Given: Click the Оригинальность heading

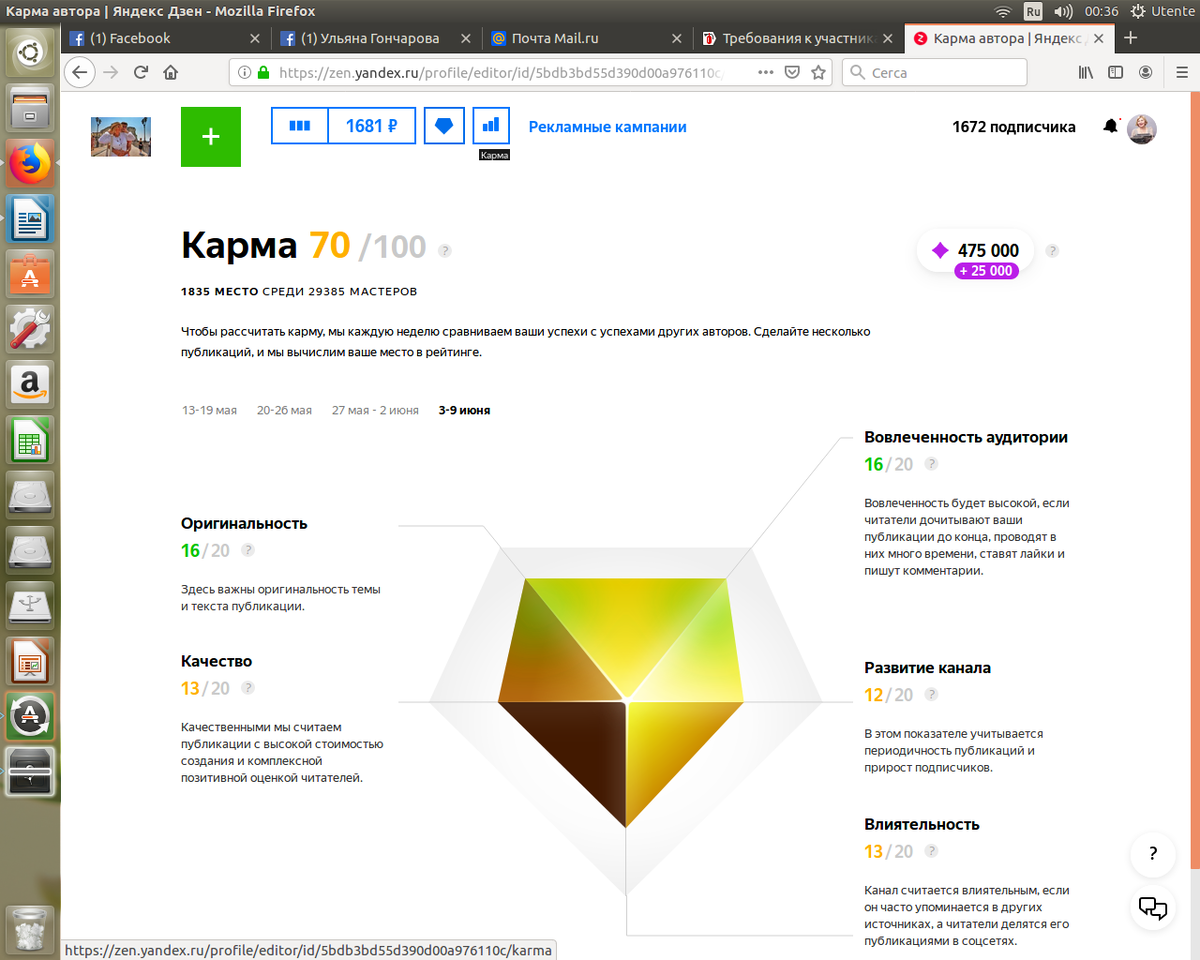Looking at the screenshot, I should pyautogui.click(x=244, y=523).
